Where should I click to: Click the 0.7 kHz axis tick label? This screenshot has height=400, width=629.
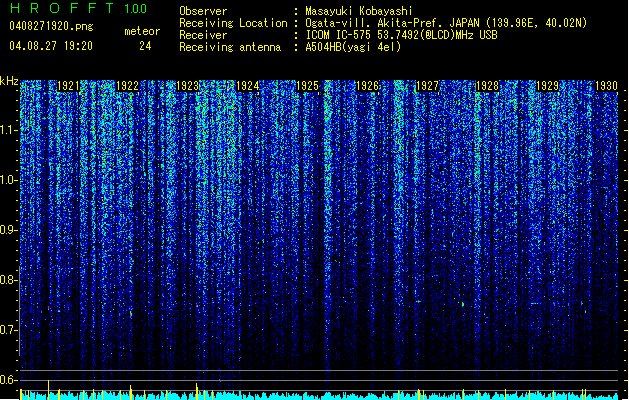9,330
